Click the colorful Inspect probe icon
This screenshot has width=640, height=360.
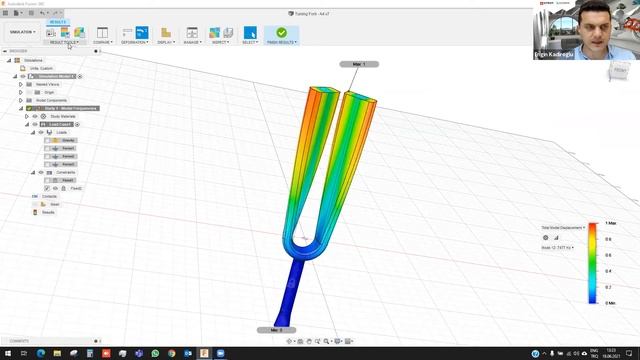pos(214,33)
